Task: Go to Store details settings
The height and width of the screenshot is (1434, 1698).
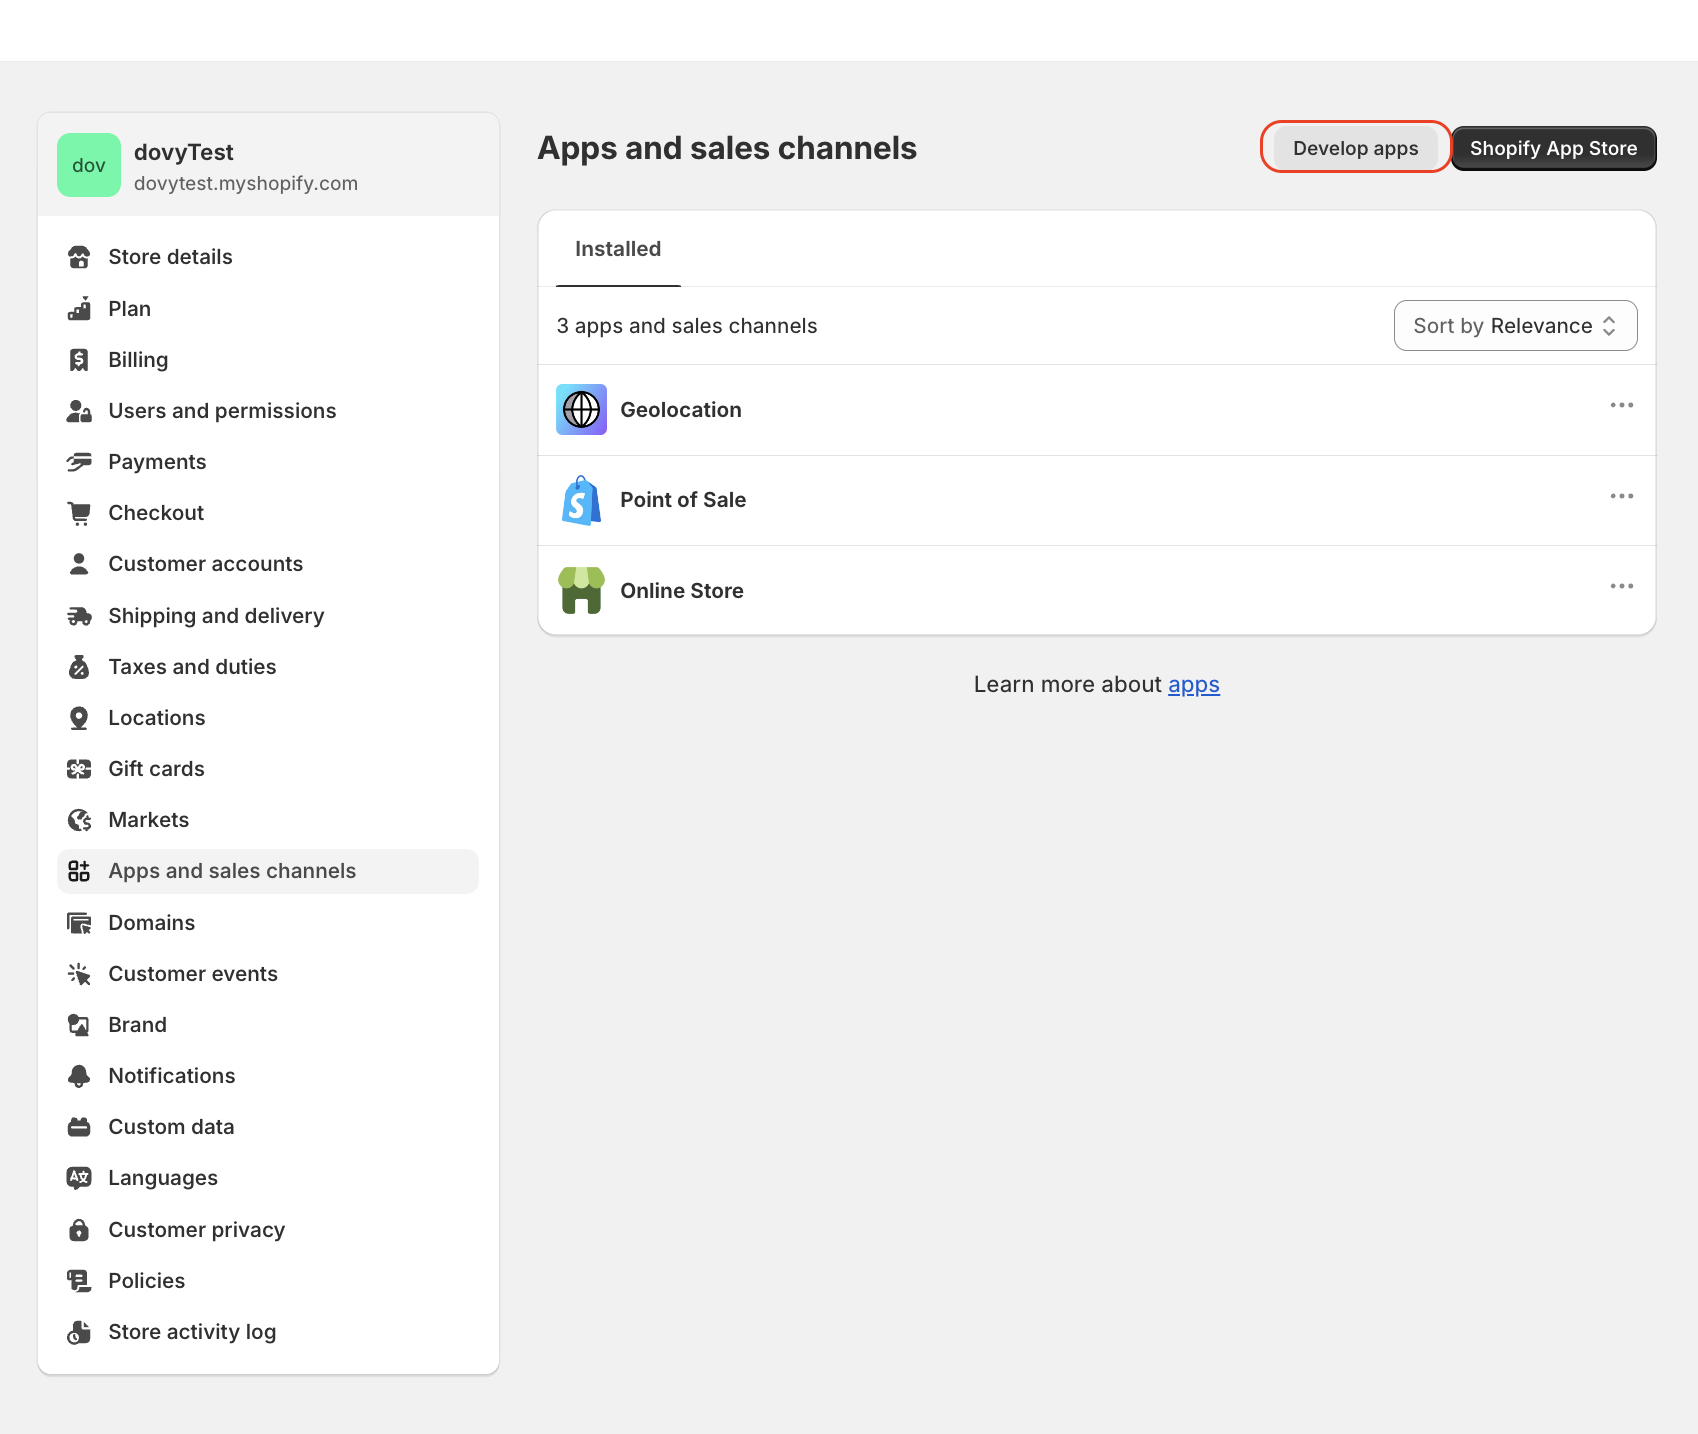Action: click(x=170, y=257)
